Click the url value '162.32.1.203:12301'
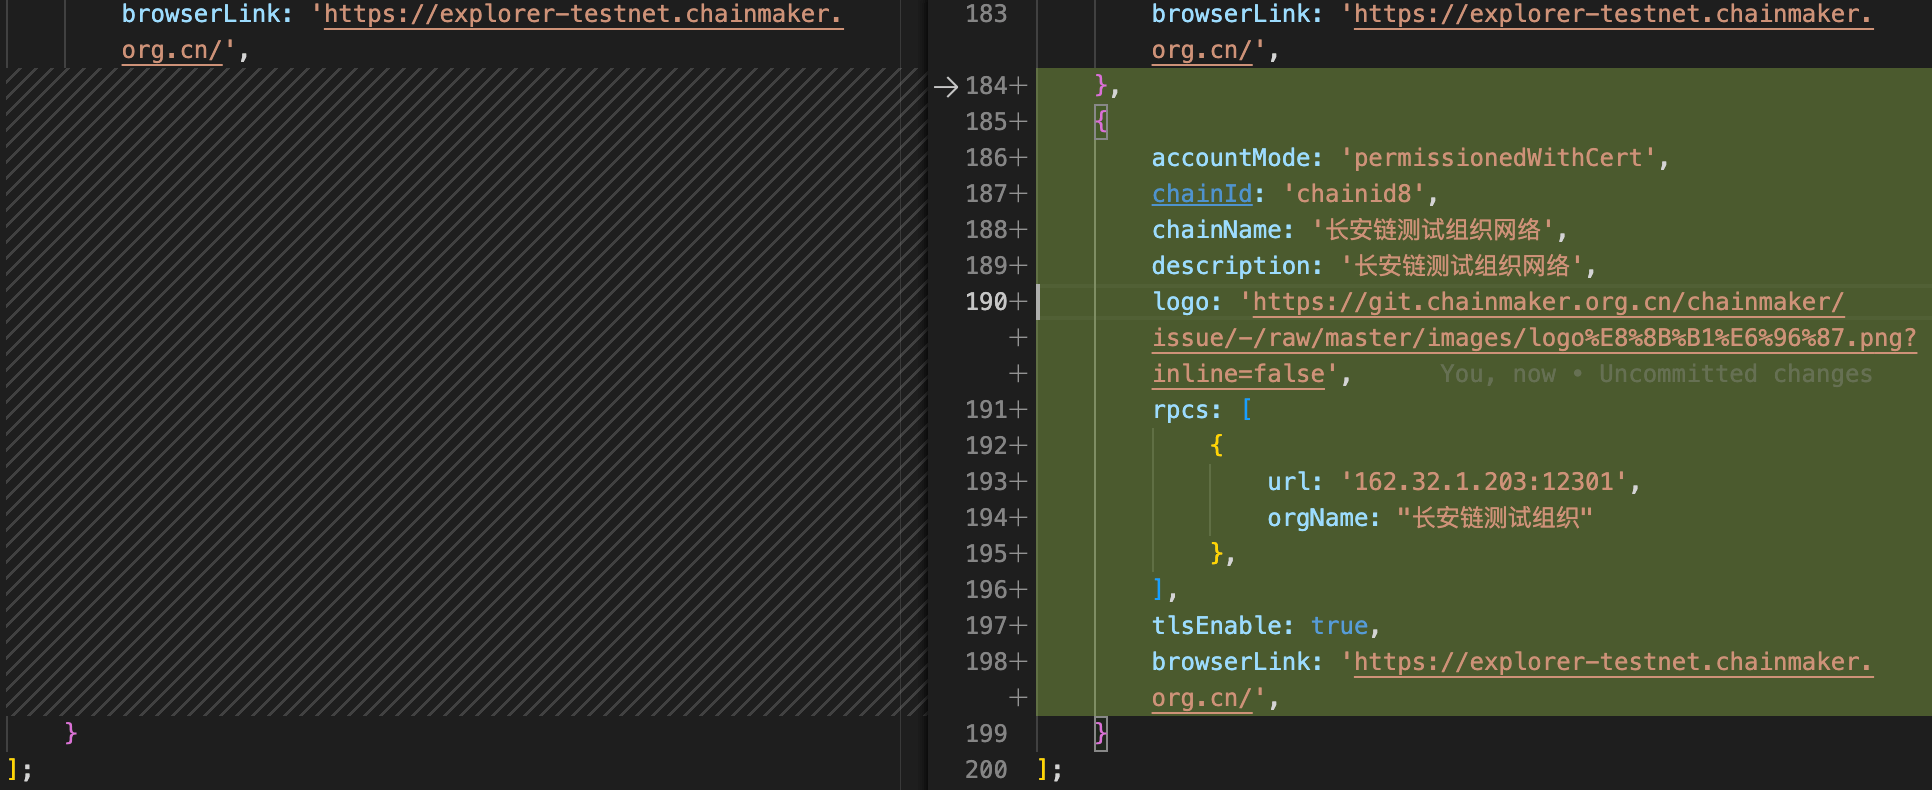This screenshot has width=1932, height=790. [x=1483, y=482]
